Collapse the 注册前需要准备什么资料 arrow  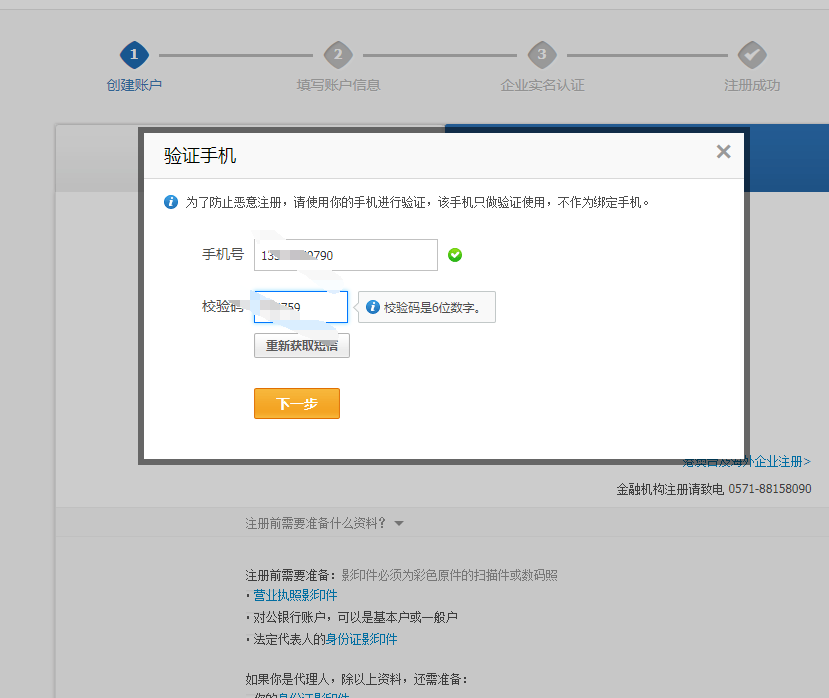pos(399,523)
